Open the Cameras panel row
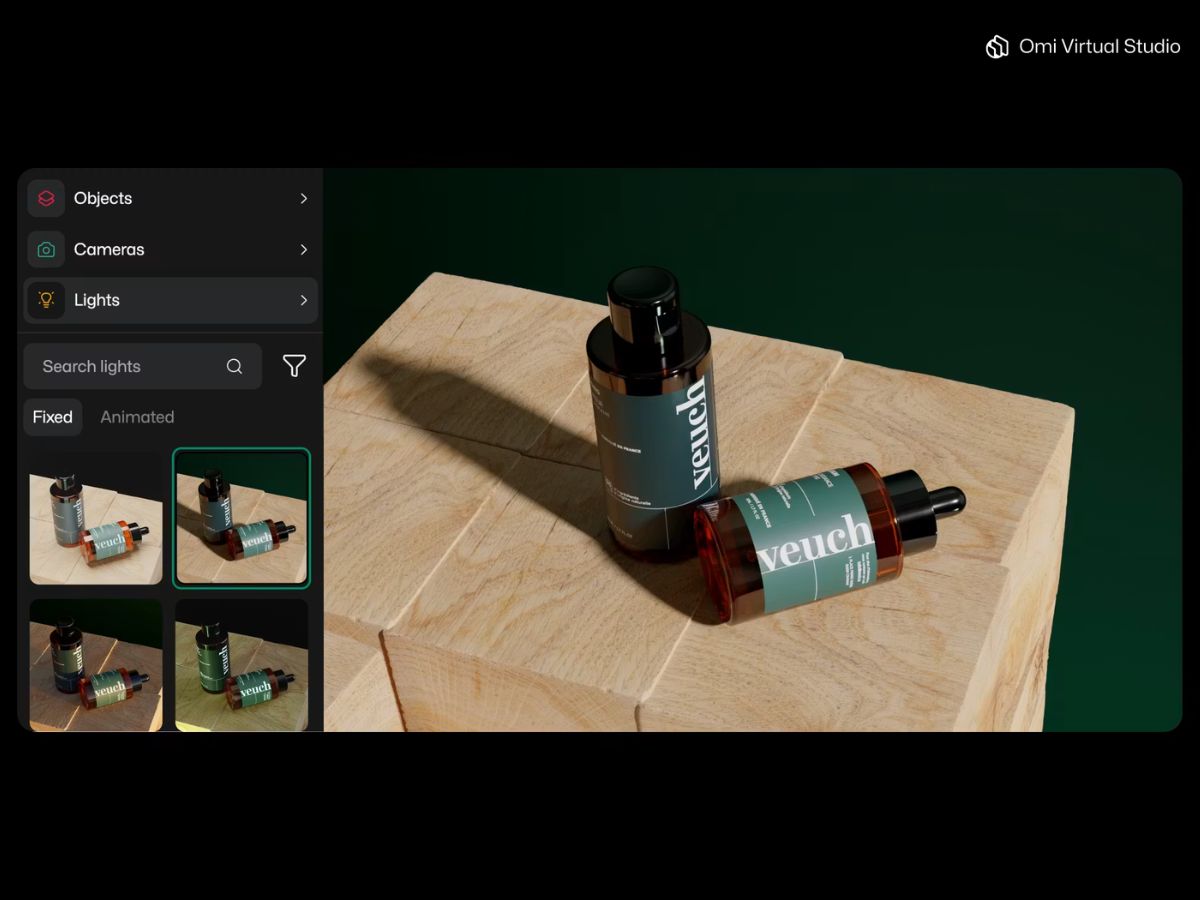Image resolution: width=1200 pixels, height=900 pixels. [x=170, y=250]
